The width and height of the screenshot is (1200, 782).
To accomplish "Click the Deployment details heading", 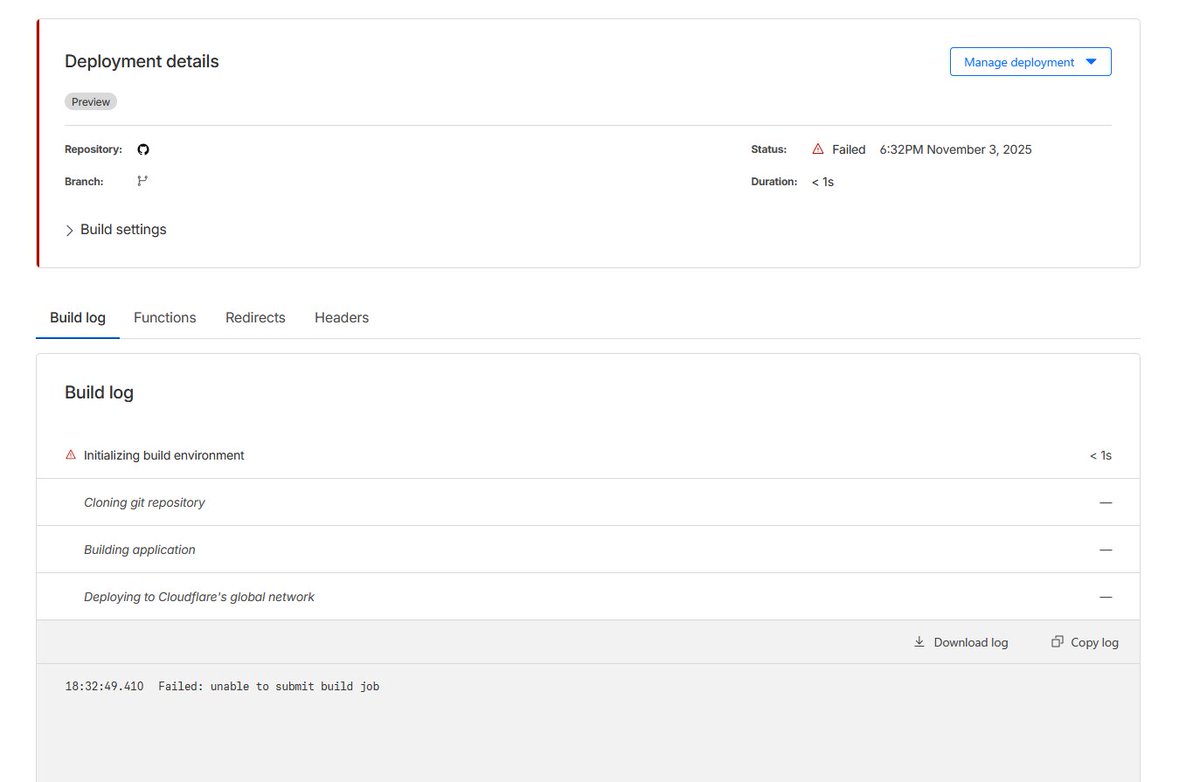I will point(142,61).
